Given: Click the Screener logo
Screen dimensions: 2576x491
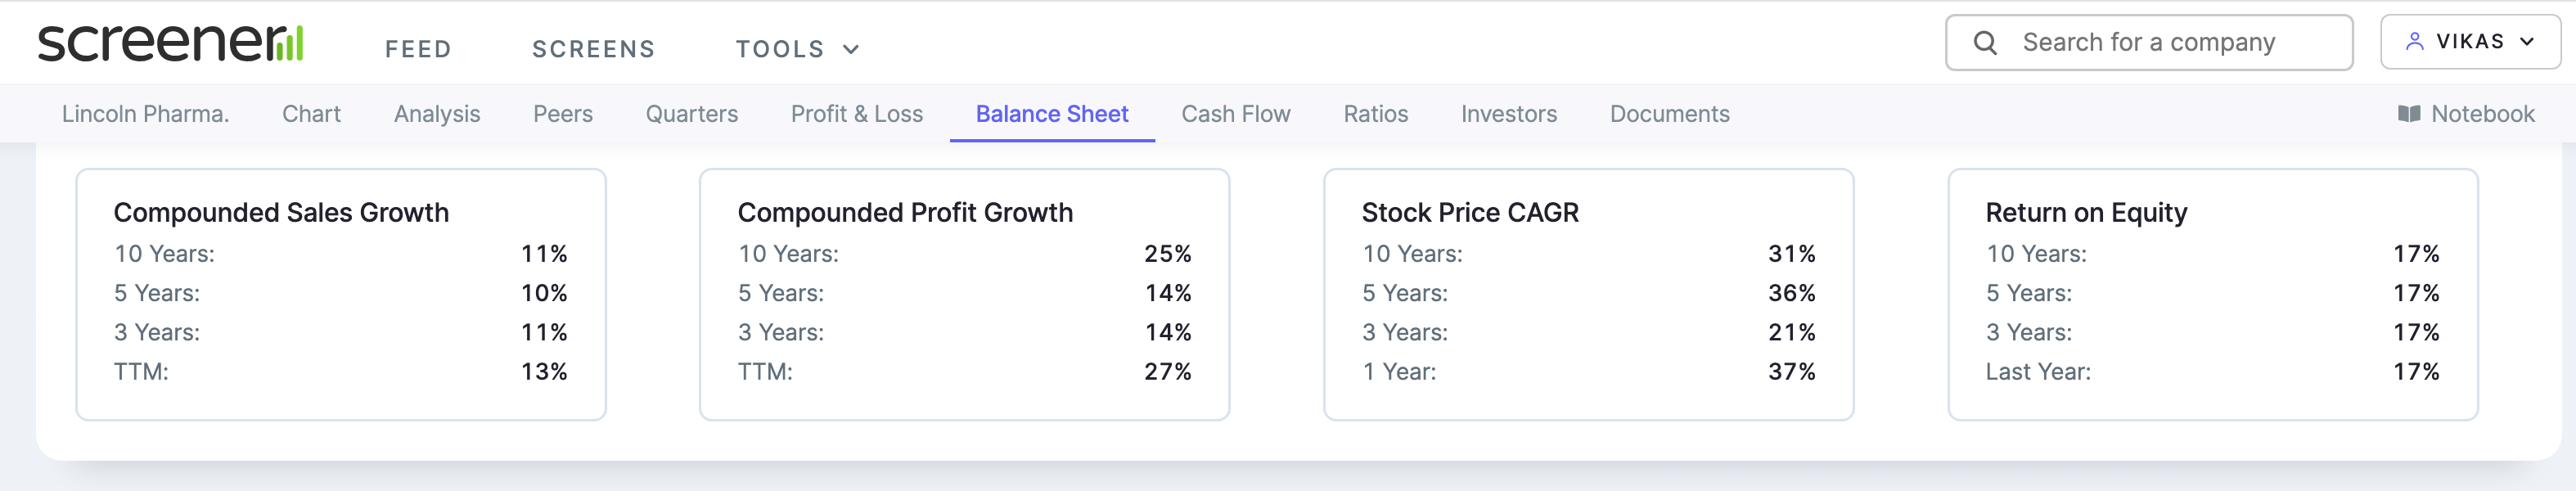Looking at the screenshot, I should tap(170, 43).
